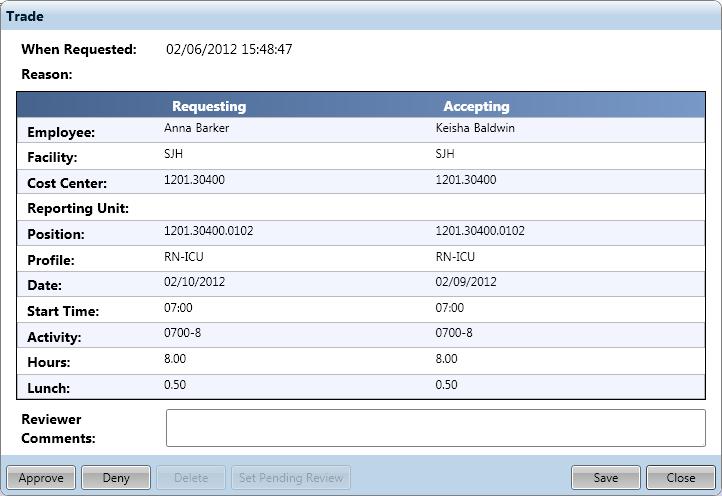Select the Anna Barker employee cell

click(197, 128)
